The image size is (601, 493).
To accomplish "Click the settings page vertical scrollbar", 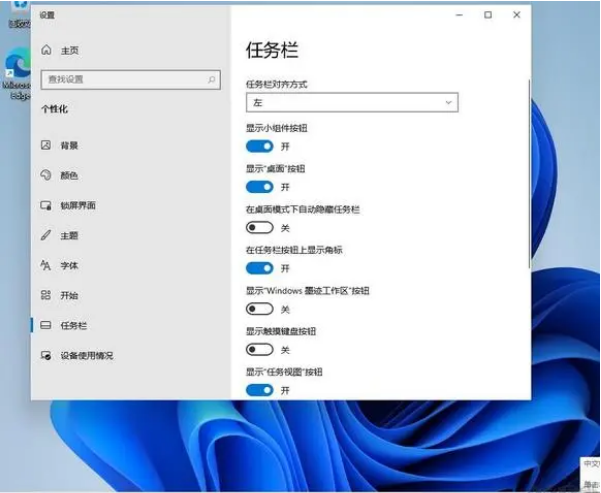I will 529,174.
